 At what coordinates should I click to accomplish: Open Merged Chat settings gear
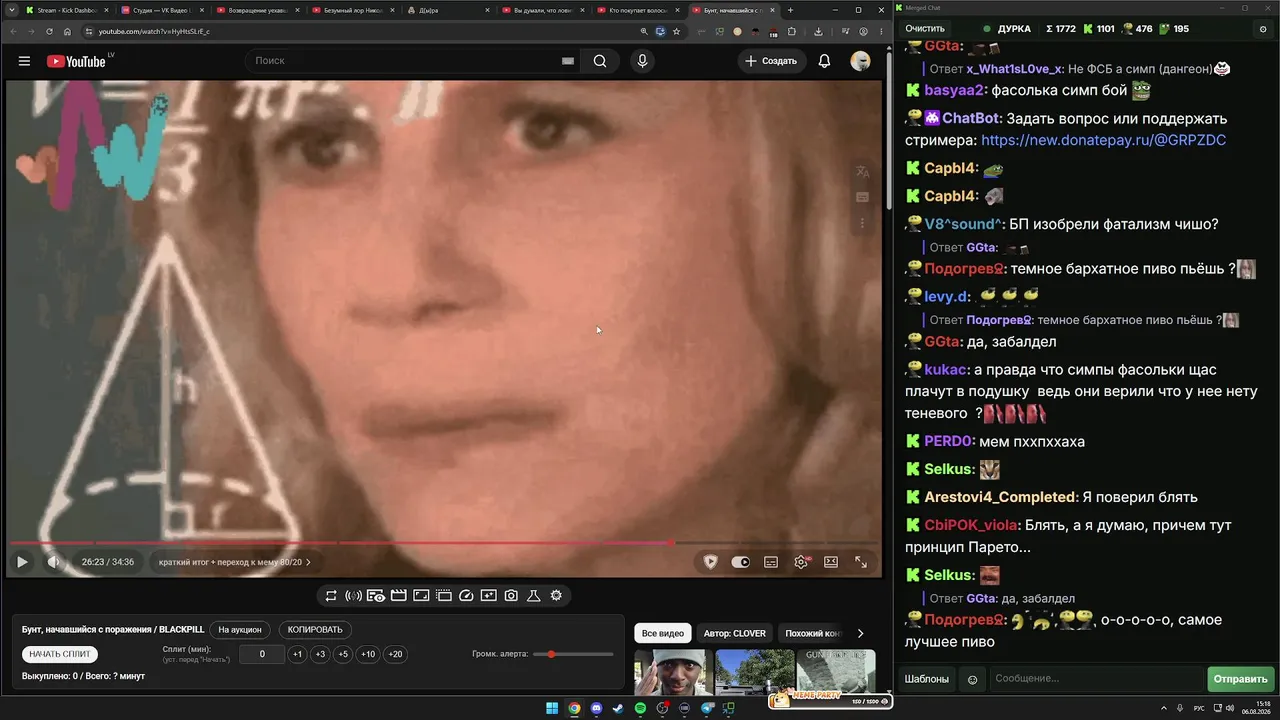point(1263,29)
